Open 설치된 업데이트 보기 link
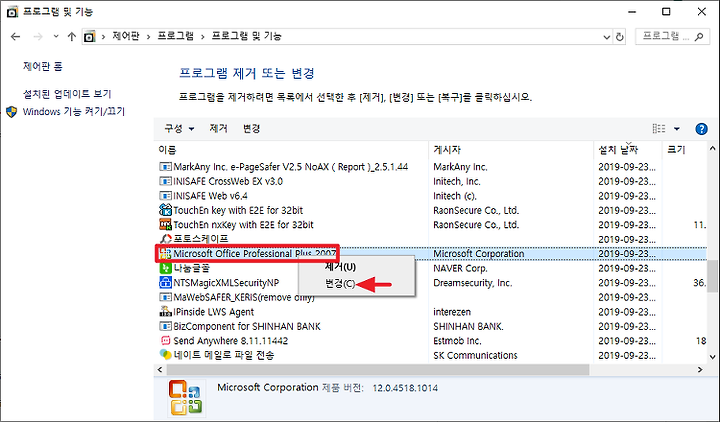The width and height of the screenshot is (720, 422). click(67, 94)
